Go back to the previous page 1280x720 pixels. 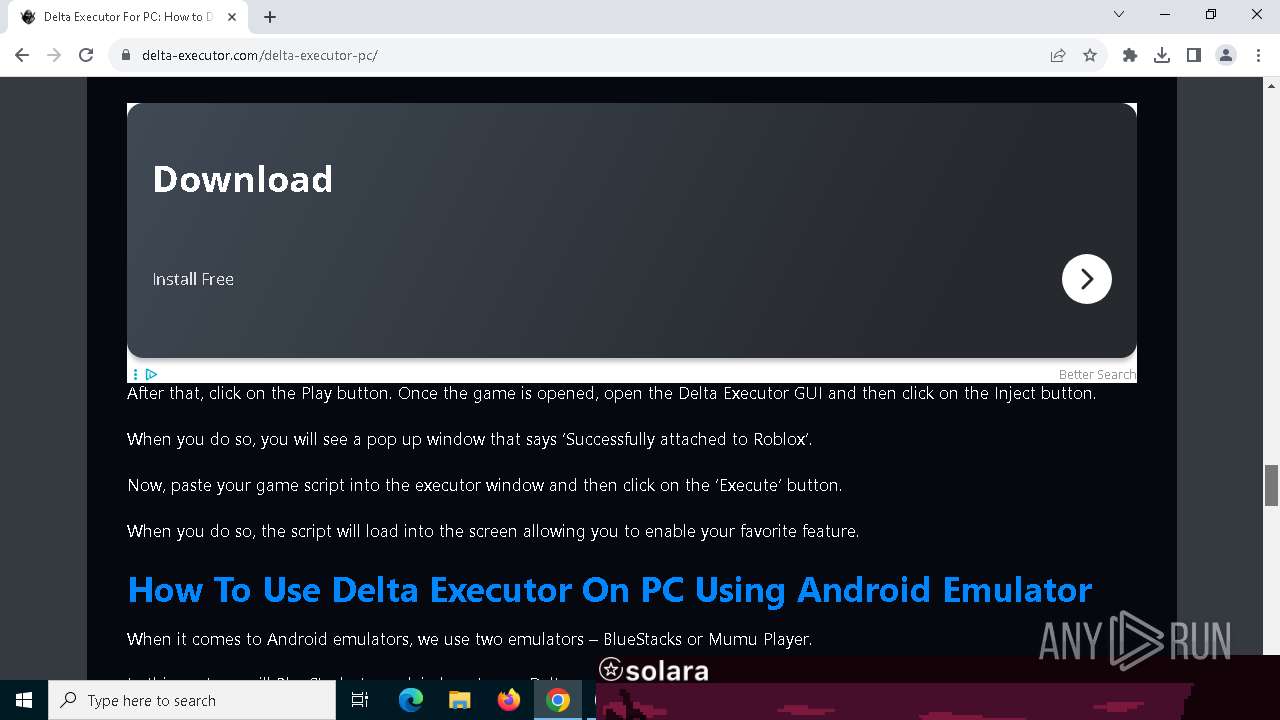coord(22,55)
